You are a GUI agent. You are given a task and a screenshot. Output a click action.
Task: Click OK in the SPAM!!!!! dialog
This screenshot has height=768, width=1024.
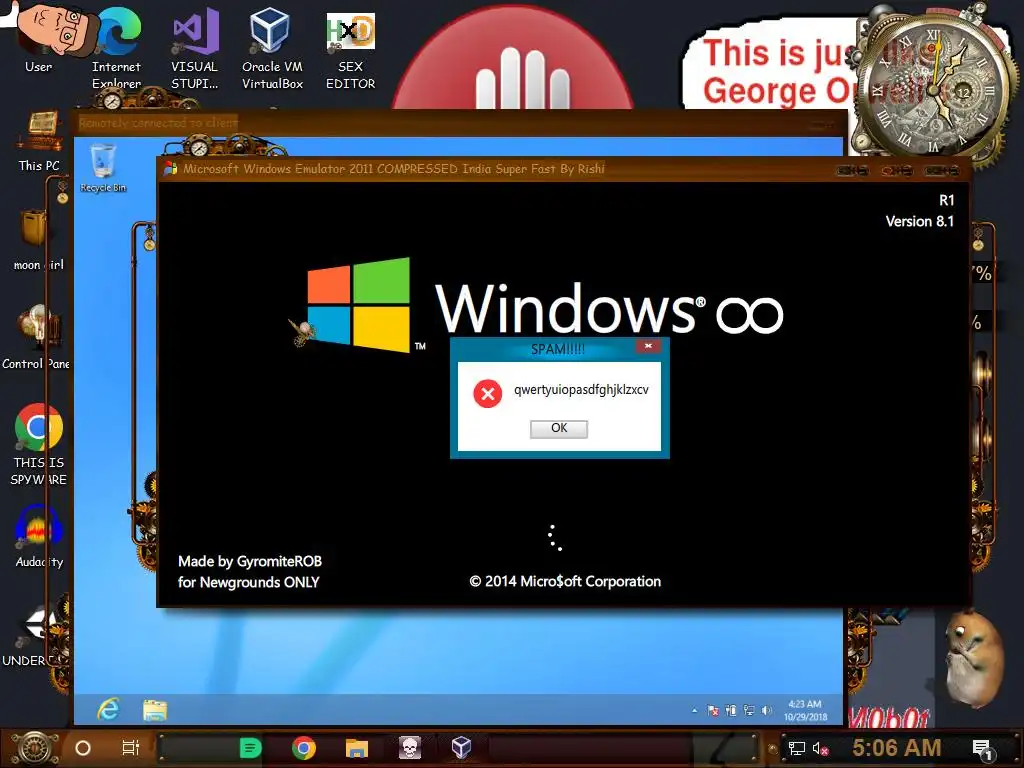[558, 428]
